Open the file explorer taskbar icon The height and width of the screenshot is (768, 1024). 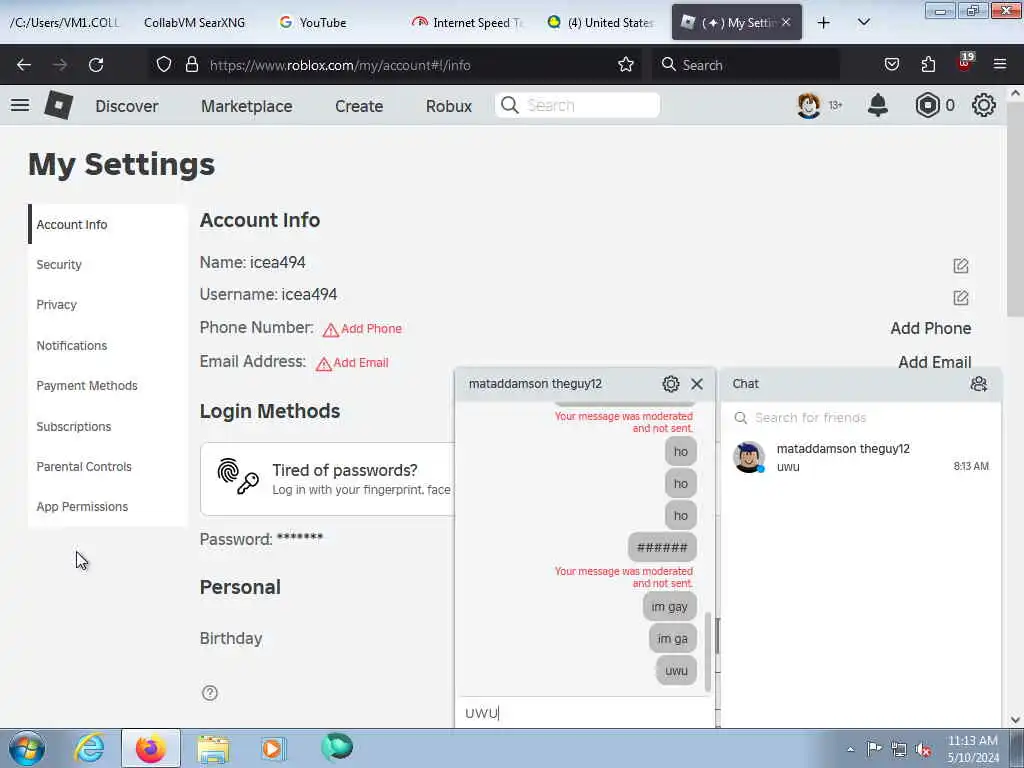tap(213, 748)
